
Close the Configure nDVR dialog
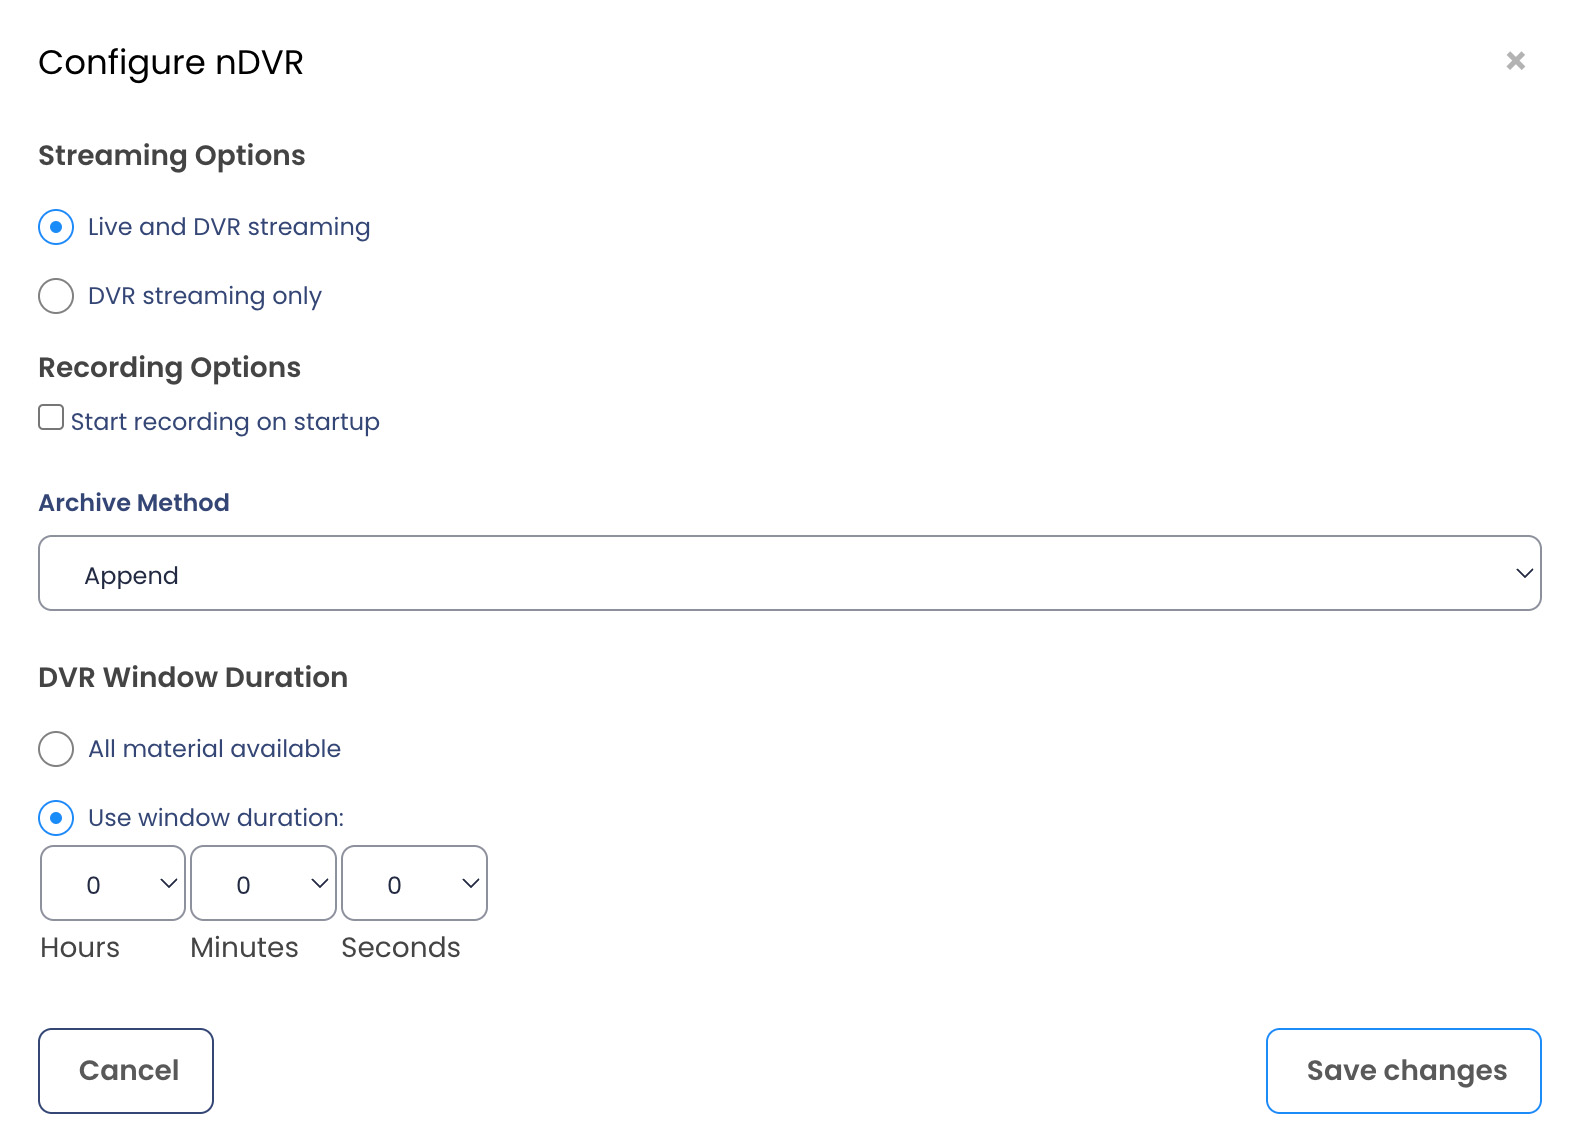1515,61
